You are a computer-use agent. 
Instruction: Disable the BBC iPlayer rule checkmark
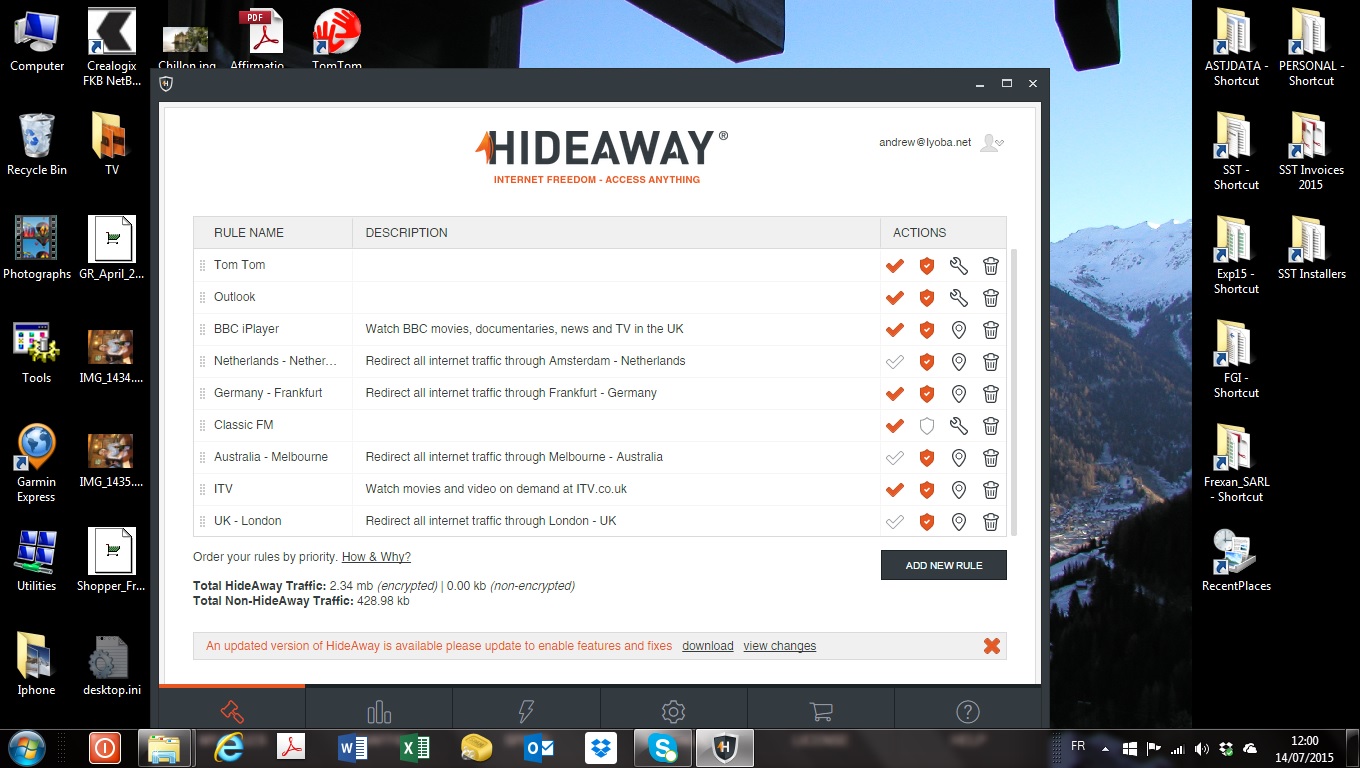pos(895,330)
